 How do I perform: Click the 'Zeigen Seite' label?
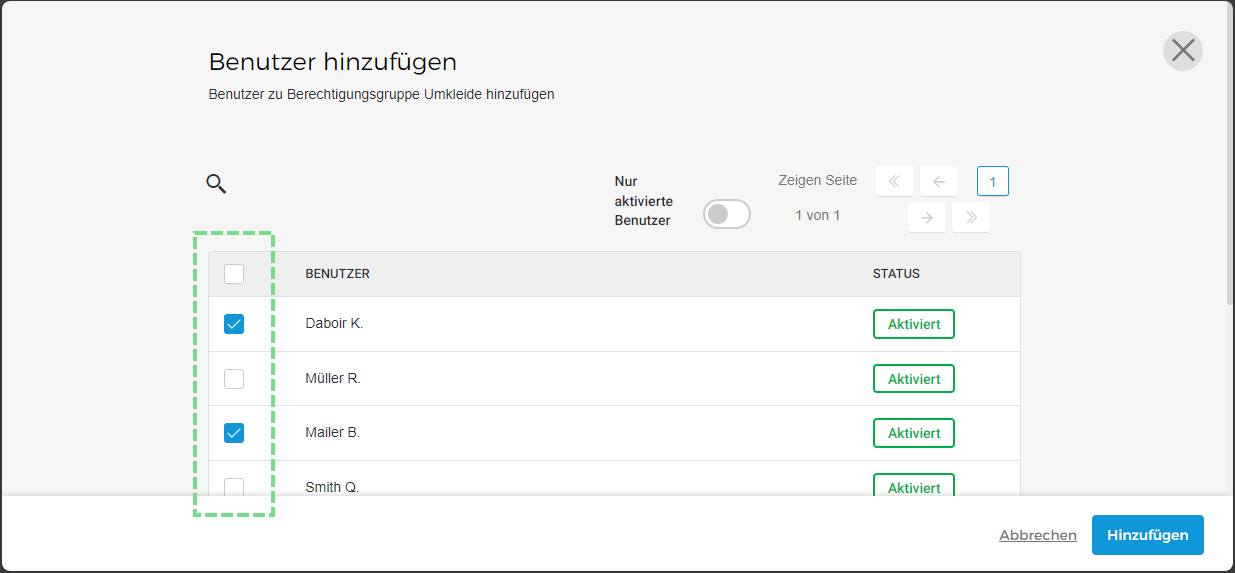(818, 181)
